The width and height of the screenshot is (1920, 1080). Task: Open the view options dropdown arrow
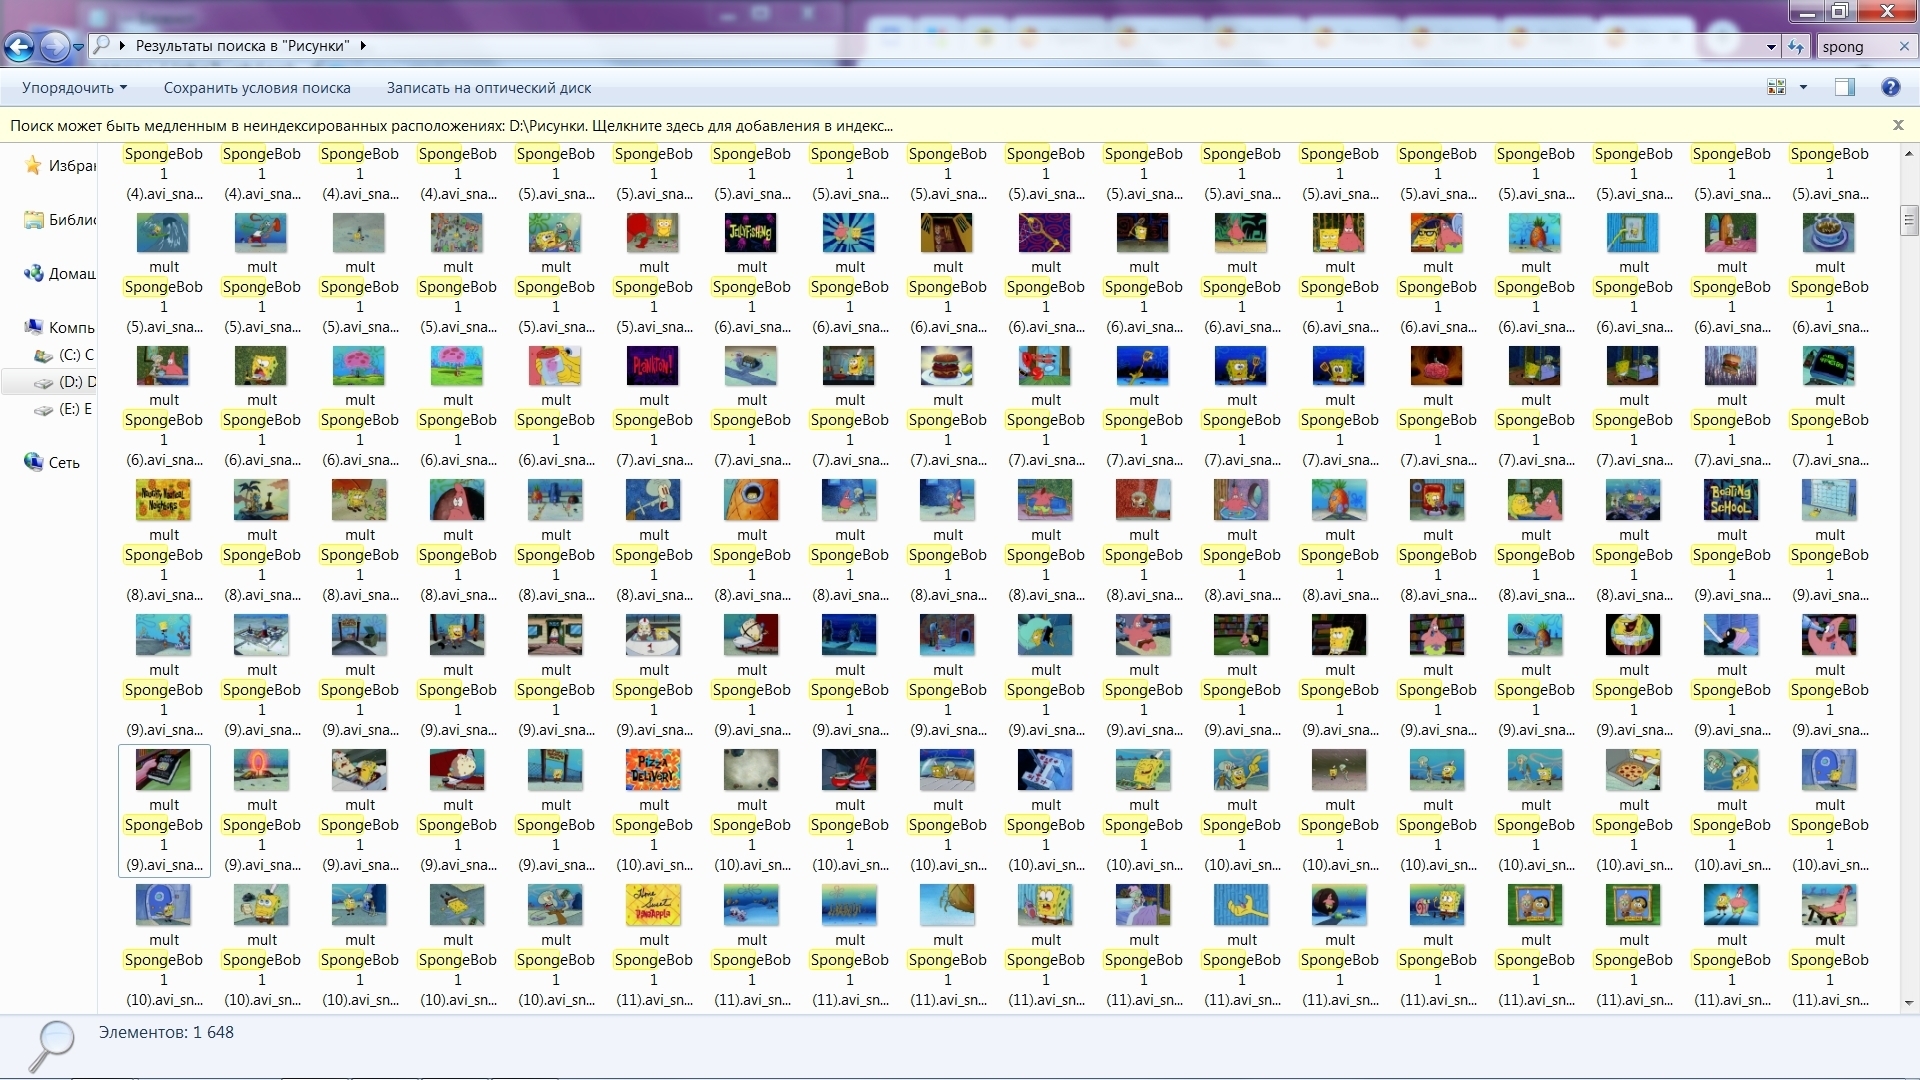[x=1803, y=88]
